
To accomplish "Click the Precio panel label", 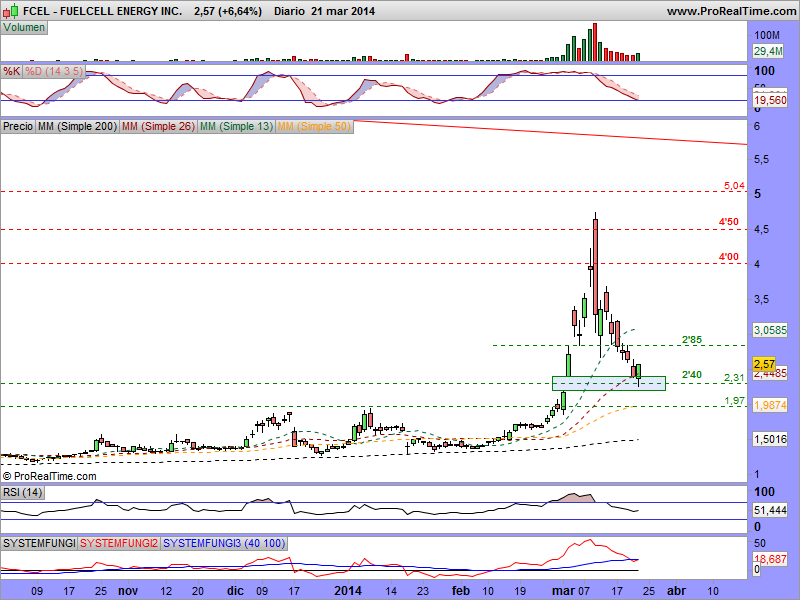I will click(18, 126).
